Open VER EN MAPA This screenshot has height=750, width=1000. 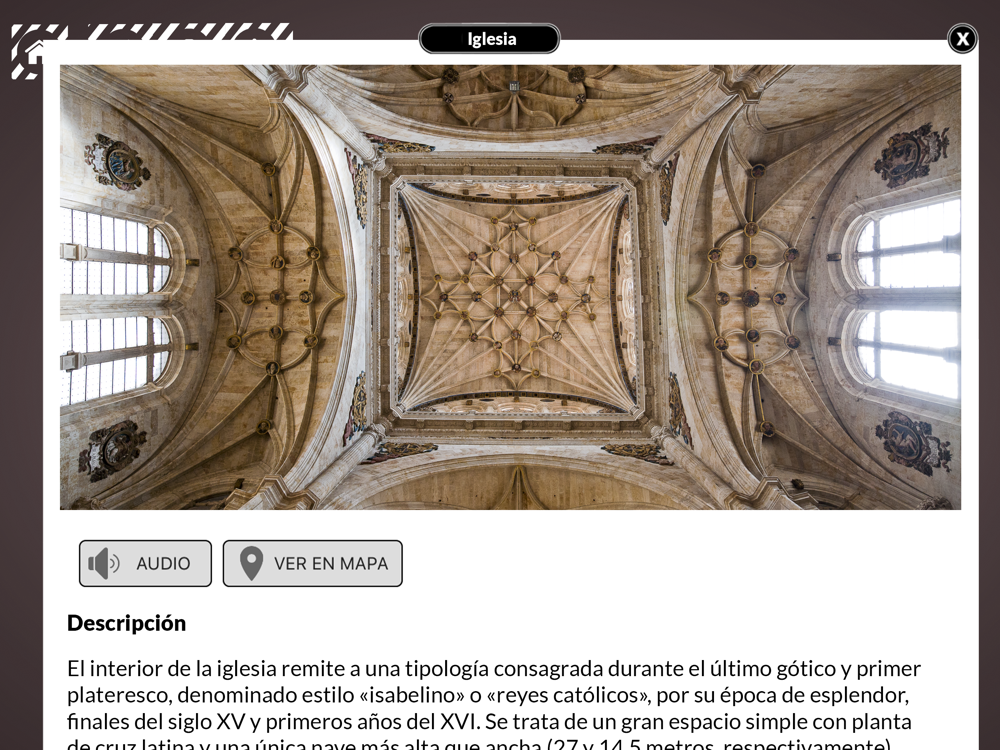click(312, 563)
